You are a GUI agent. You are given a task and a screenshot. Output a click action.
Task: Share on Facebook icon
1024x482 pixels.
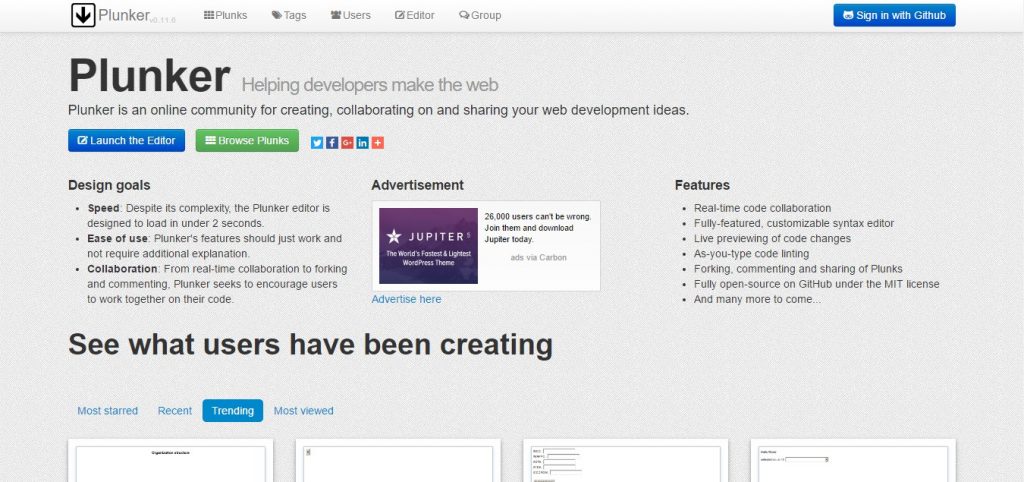(x=332, y=142)
